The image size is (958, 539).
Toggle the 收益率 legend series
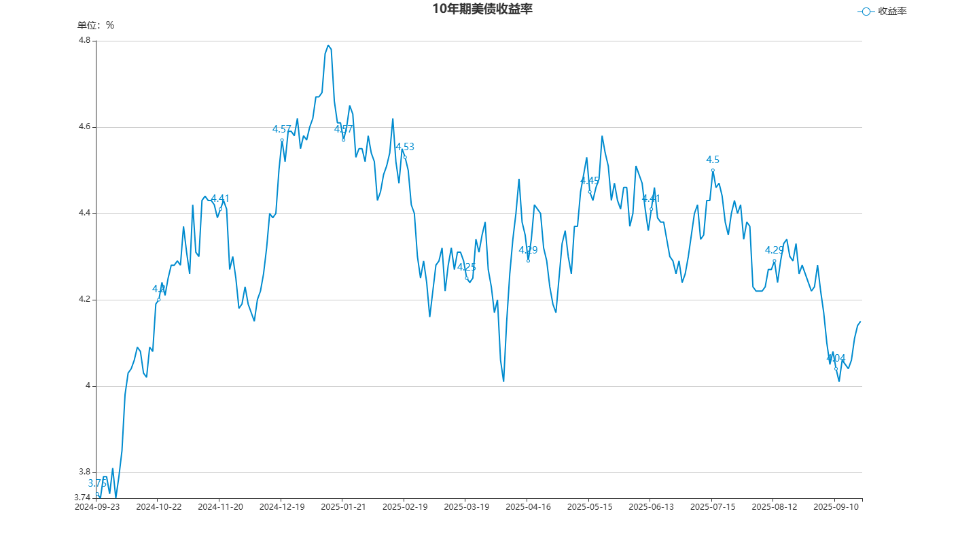point(882,11)
